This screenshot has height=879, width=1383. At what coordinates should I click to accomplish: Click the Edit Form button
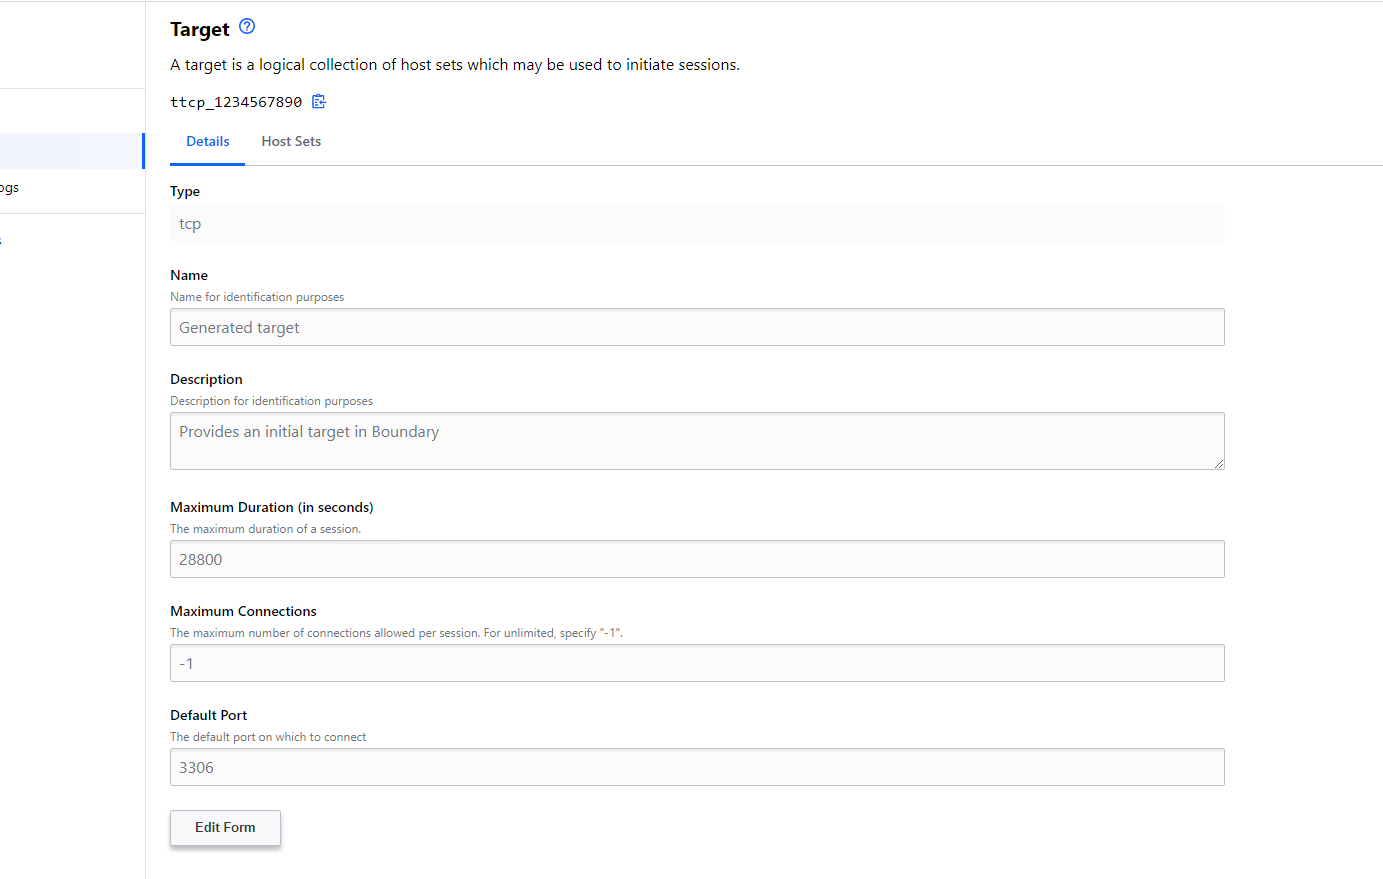[225, 828]
